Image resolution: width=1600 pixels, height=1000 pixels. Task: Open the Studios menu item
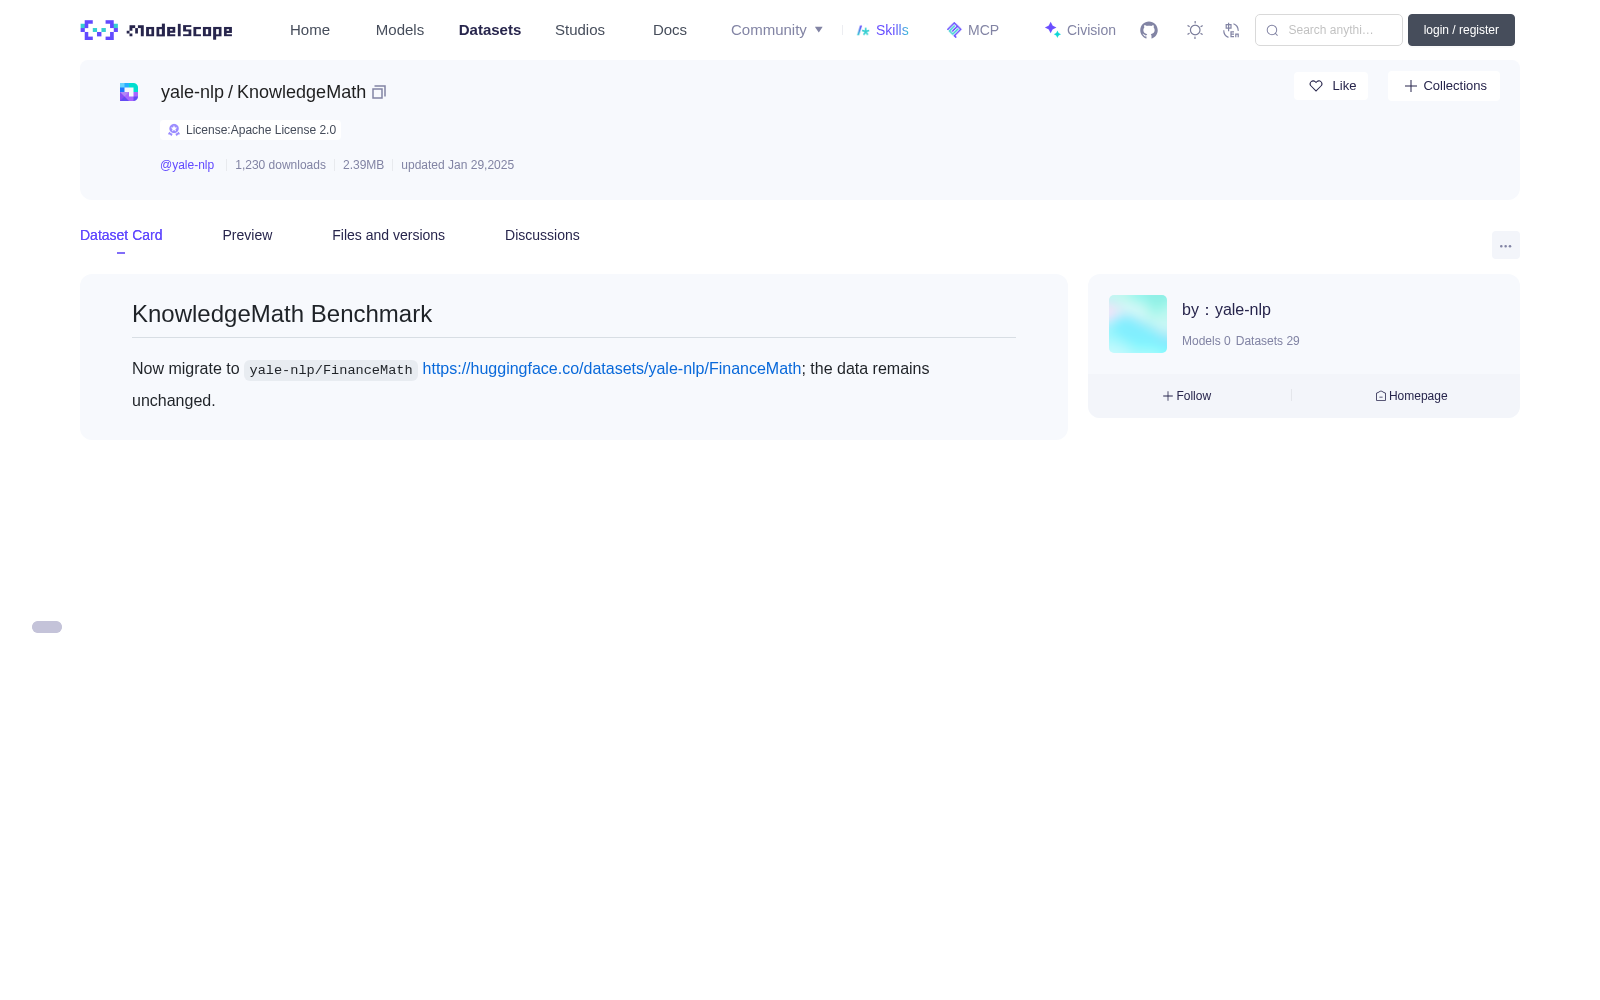[580, 30]
